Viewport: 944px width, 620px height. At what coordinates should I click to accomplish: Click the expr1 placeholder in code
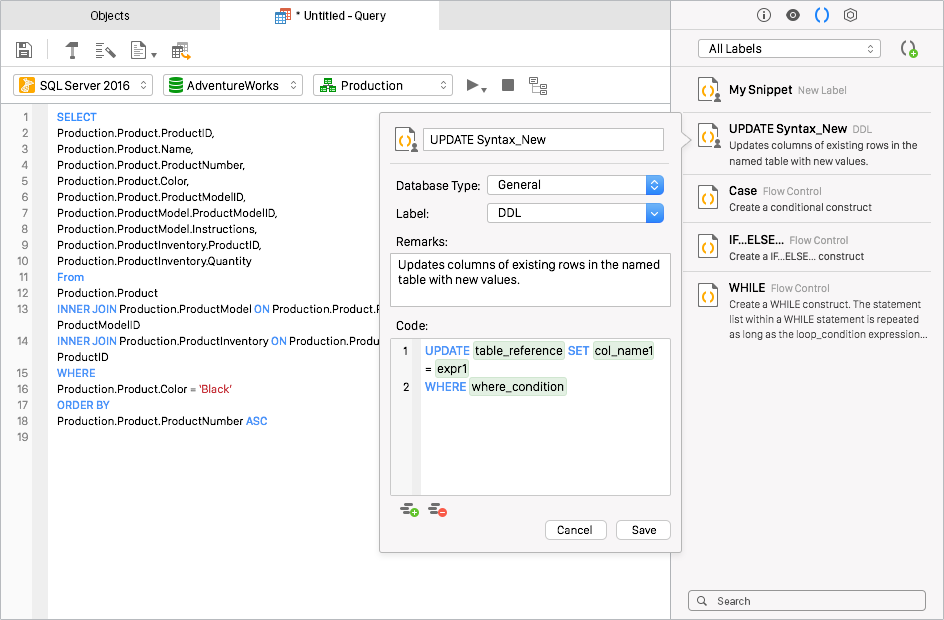(452, 368)
